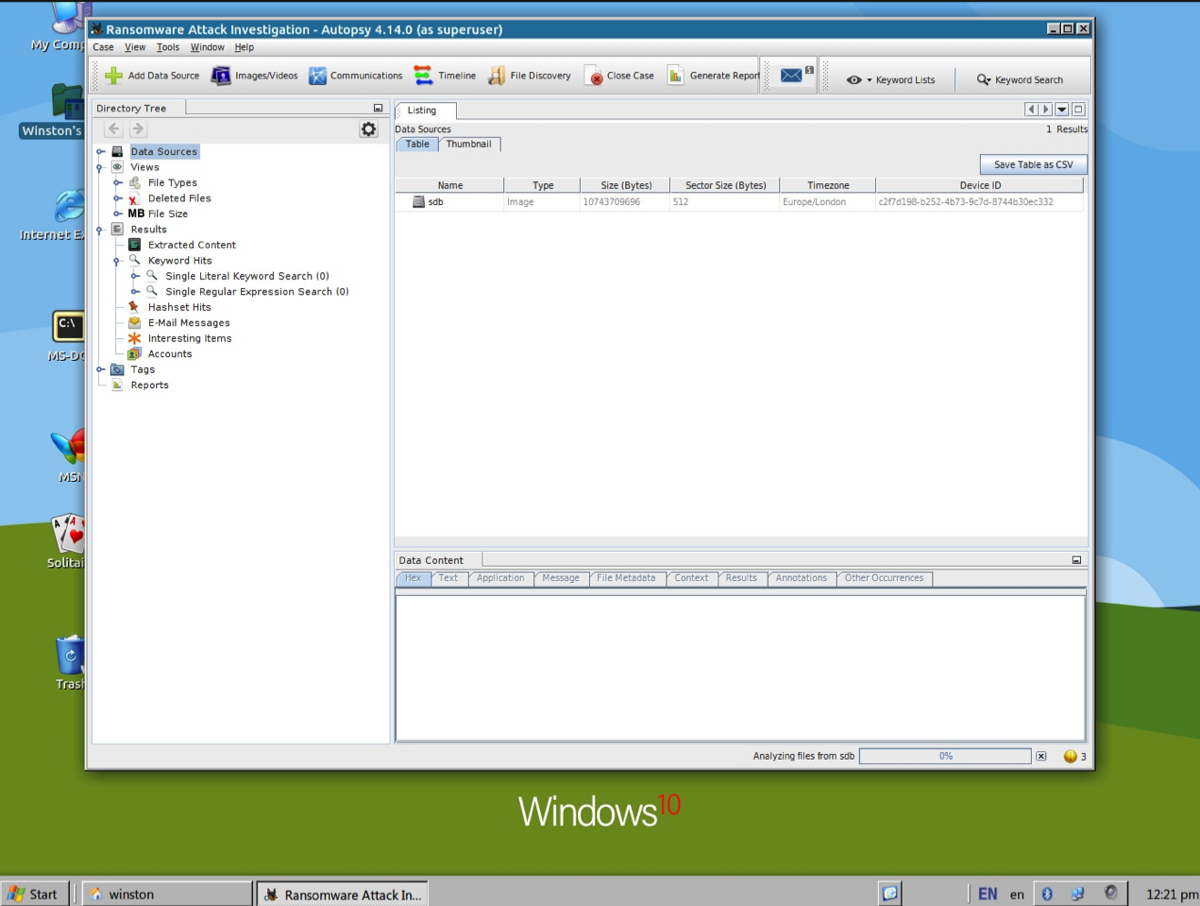
Task: Open the Tools menu
Action: click(x=168, y=47)
